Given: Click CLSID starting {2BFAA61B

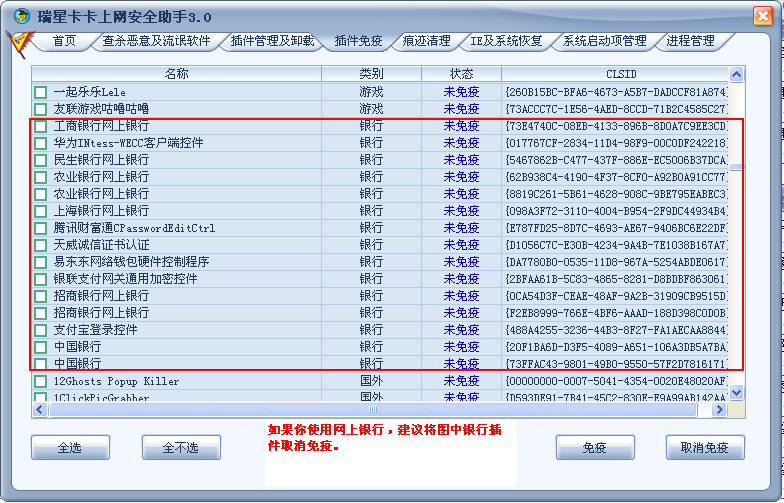Looking at the screenshot, I should pos(616,279).
